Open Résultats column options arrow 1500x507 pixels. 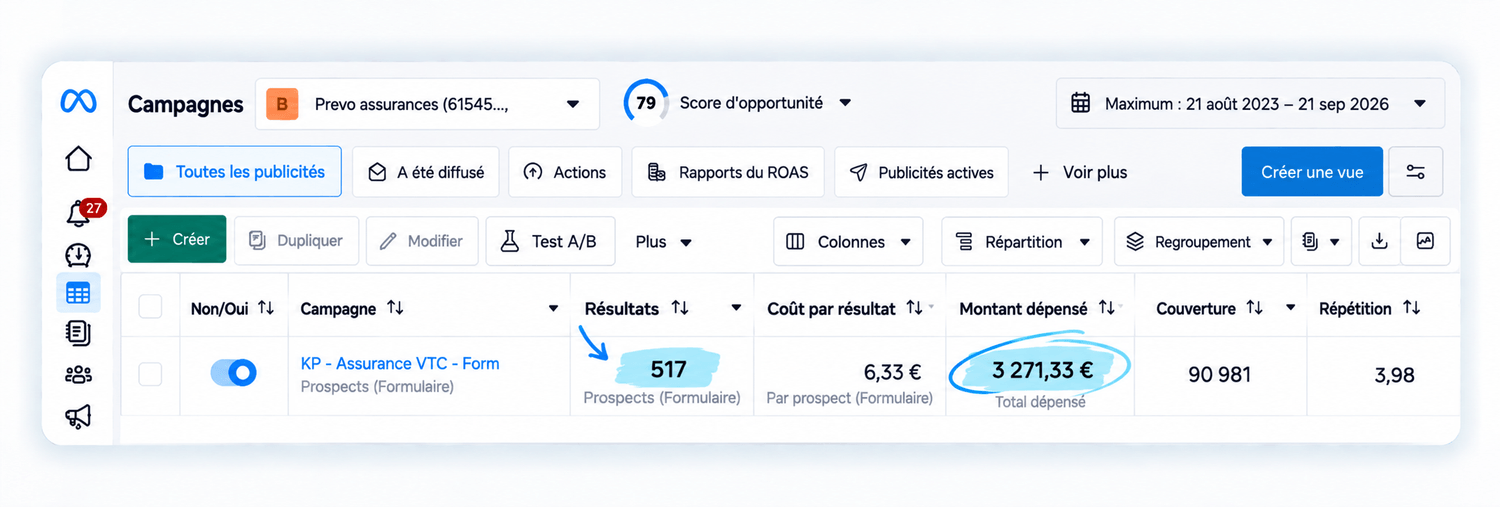coord(736,308)
